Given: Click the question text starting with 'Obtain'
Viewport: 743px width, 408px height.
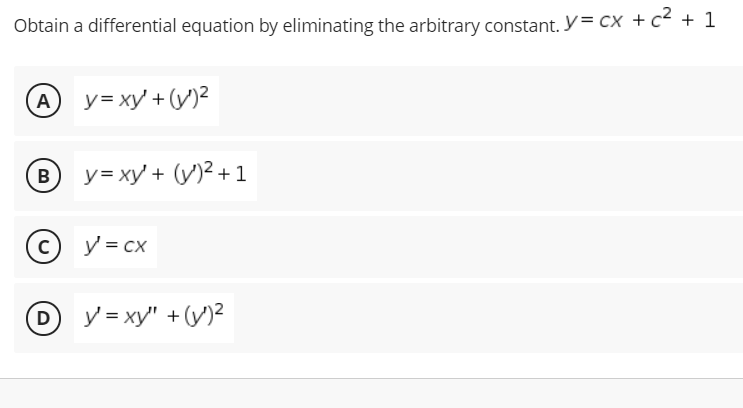Looking at the screenshot, I should coord(287,26).
